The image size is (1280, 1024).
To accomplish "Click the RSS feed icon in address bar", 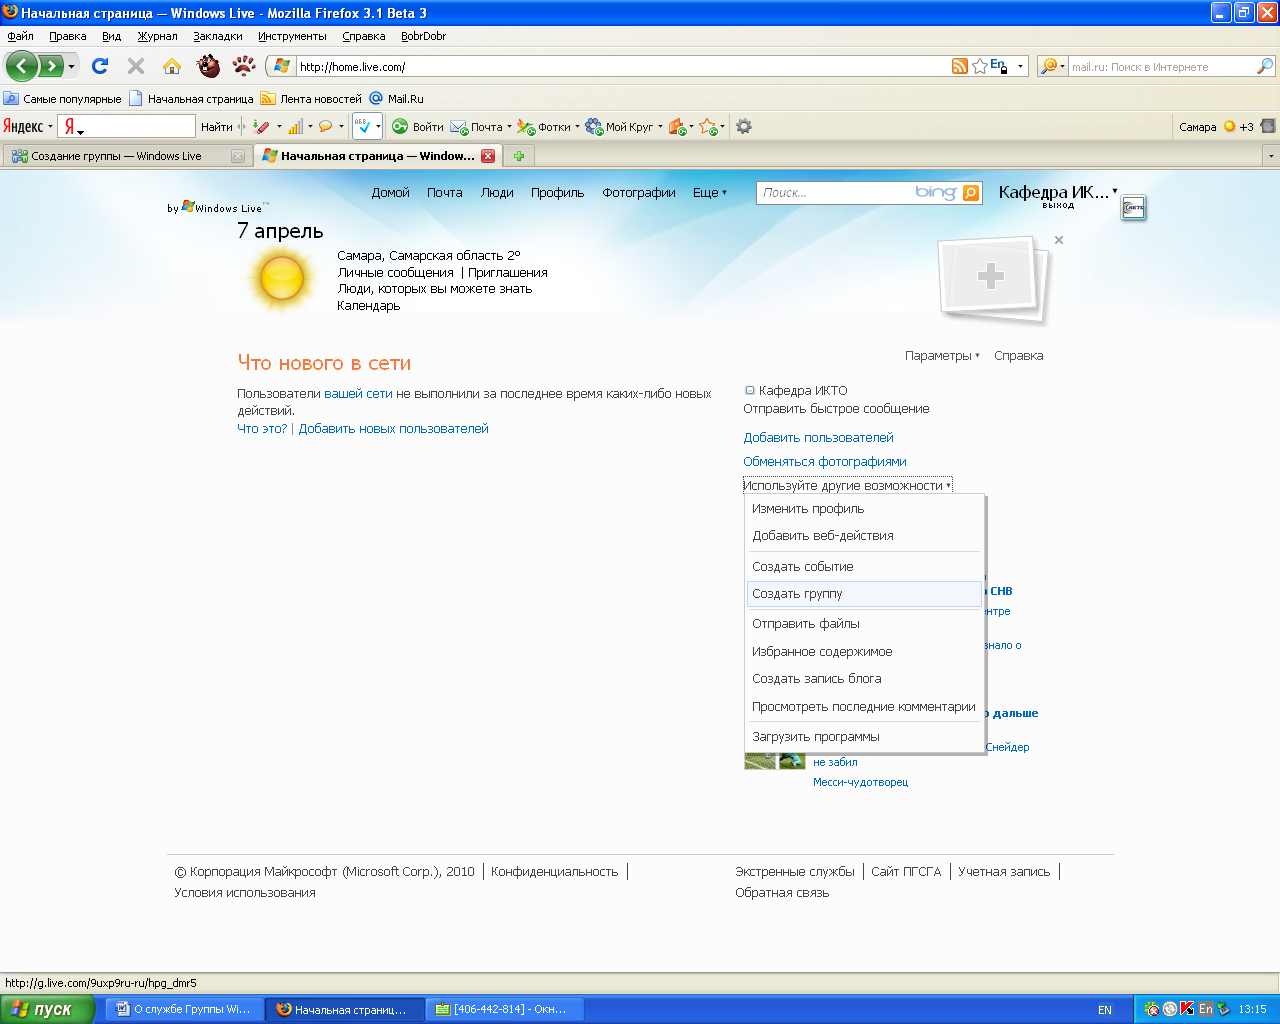I will tap(960, 66).
